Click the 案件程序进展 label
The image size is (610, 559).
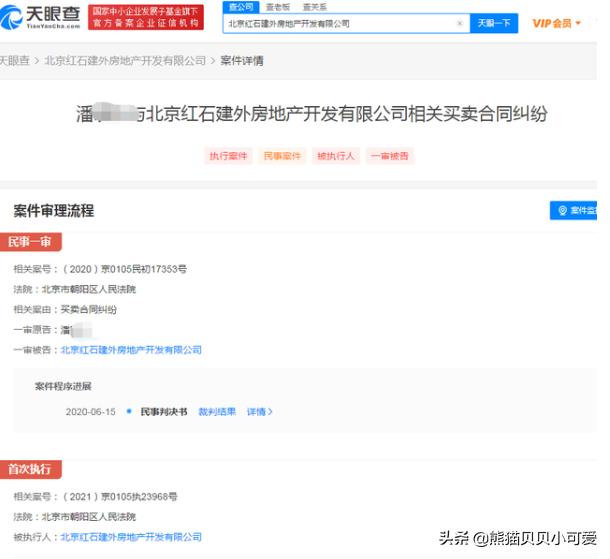click(x=63, y=386)
